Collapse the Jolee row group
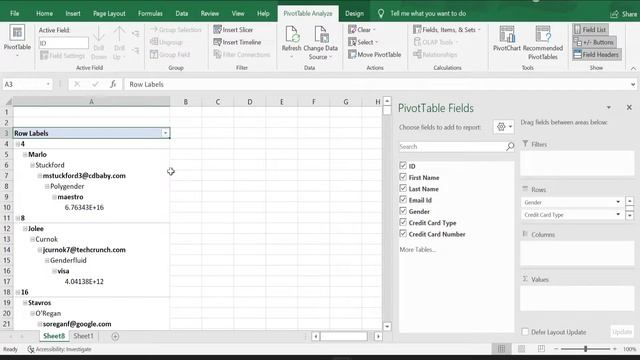This screenshot has height=360, width=640. 25,229
